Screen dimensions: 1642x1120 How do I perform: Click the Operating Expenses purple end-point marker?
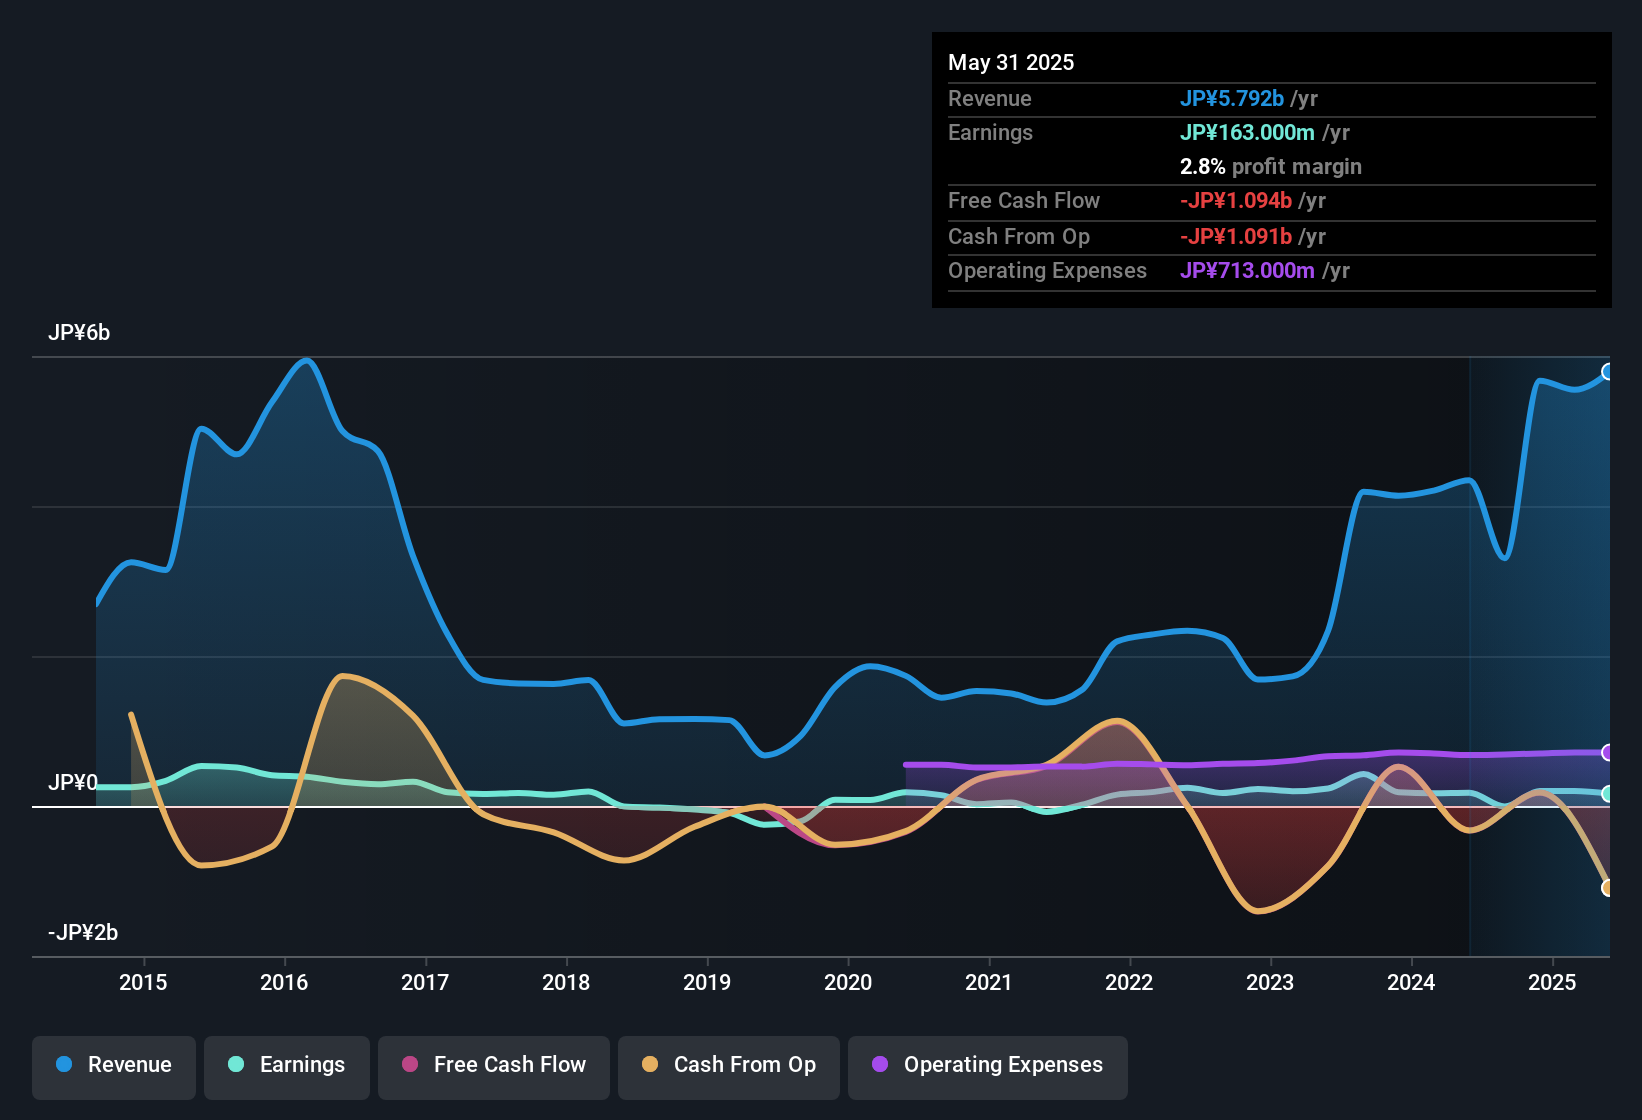pos(1608,752)
